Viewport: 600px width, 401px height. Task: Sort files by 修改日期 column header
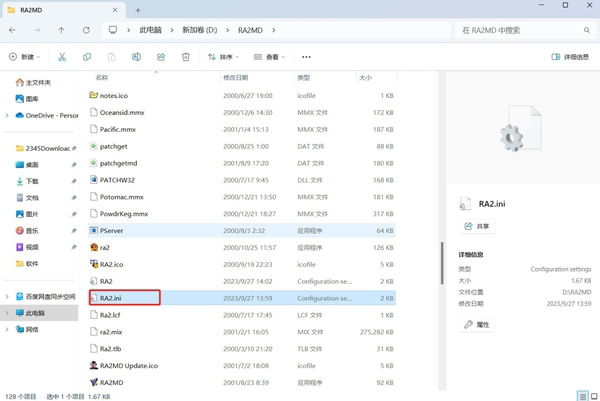pos(235,77)
